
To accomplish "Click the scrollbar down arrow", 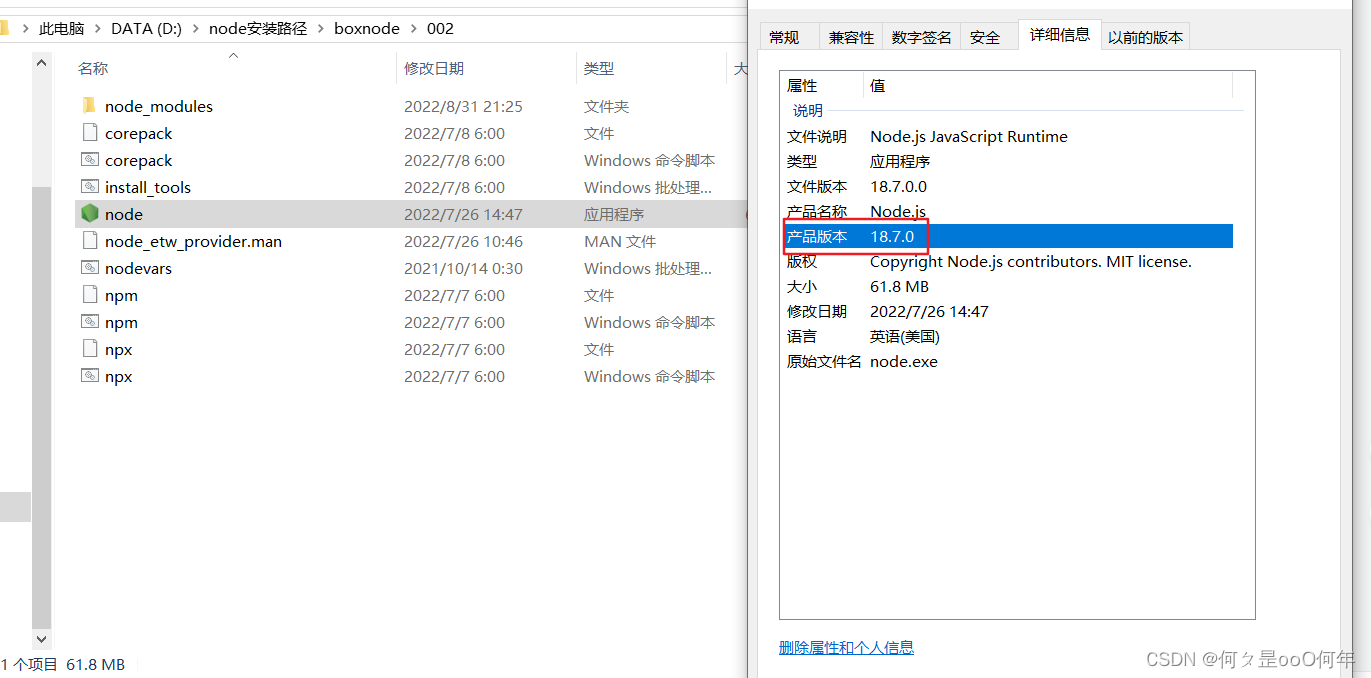I will [41, 639].
